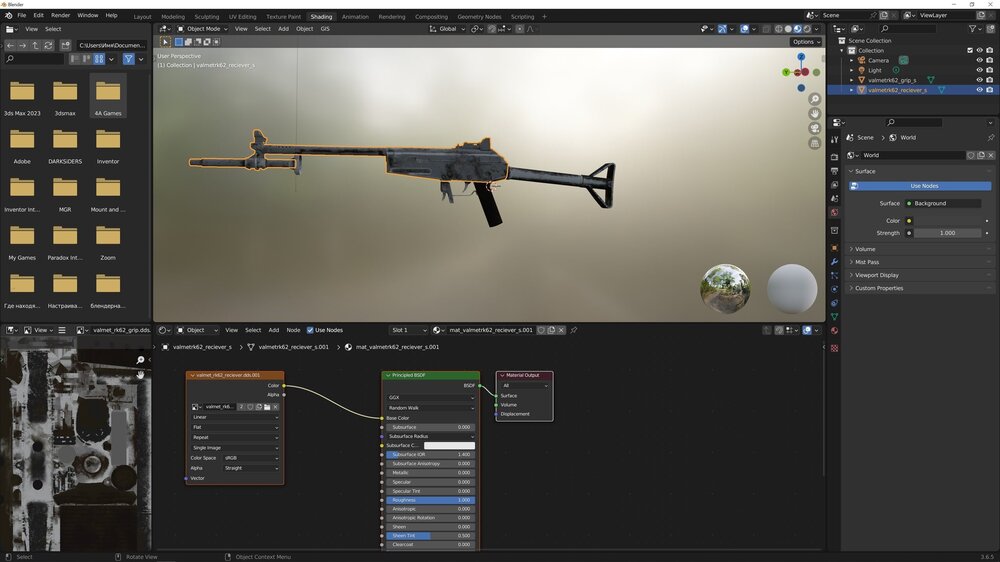Screen dimensions: 1000x562
Task: Open the Modifier properties wrench tab
Action: (834, 262)
